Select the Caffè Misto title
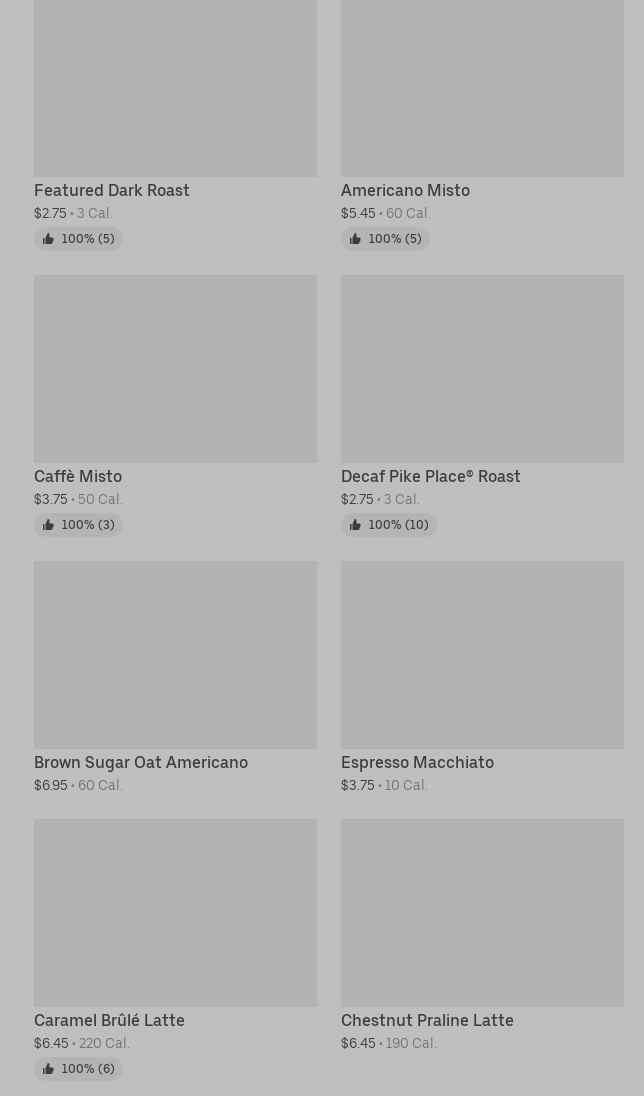The width and height of the screenshot is (644, 1096). (x=78, y=476)
